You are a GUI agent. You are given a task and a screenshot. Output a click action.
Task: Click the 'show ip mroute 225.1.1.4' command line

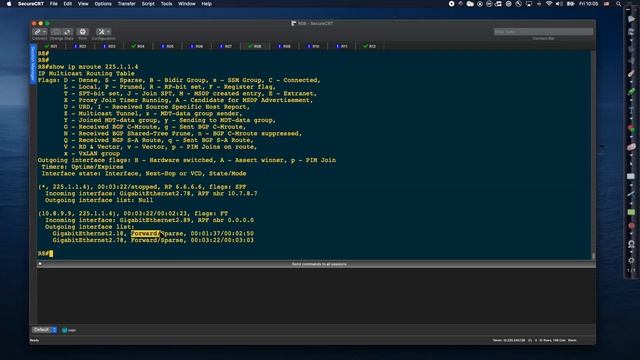[88, 67]
